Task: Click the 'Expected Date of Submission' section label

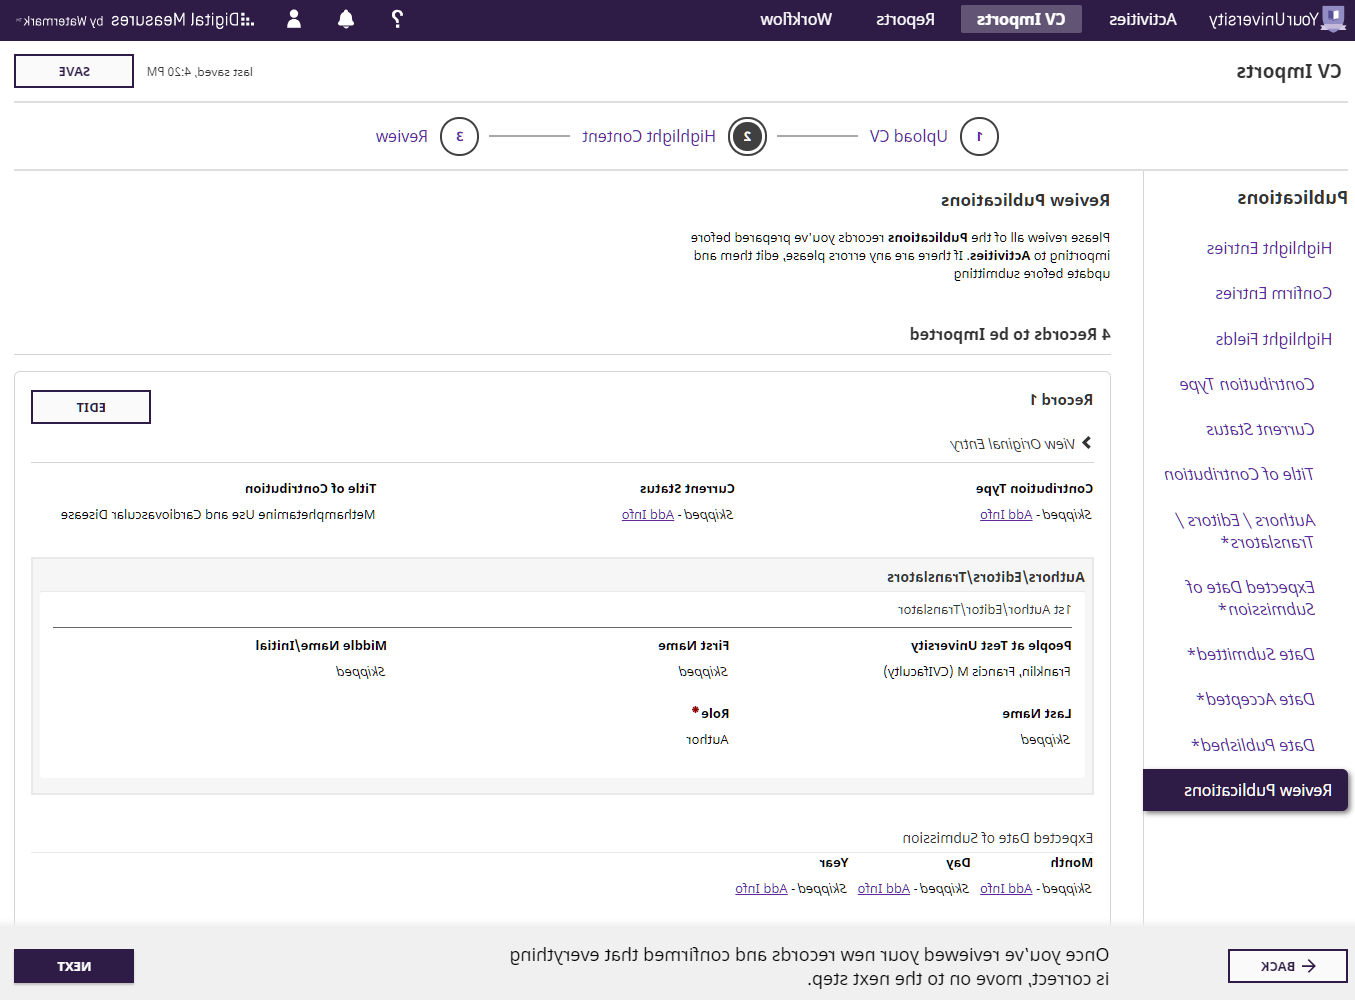Action: pos(998,838)
